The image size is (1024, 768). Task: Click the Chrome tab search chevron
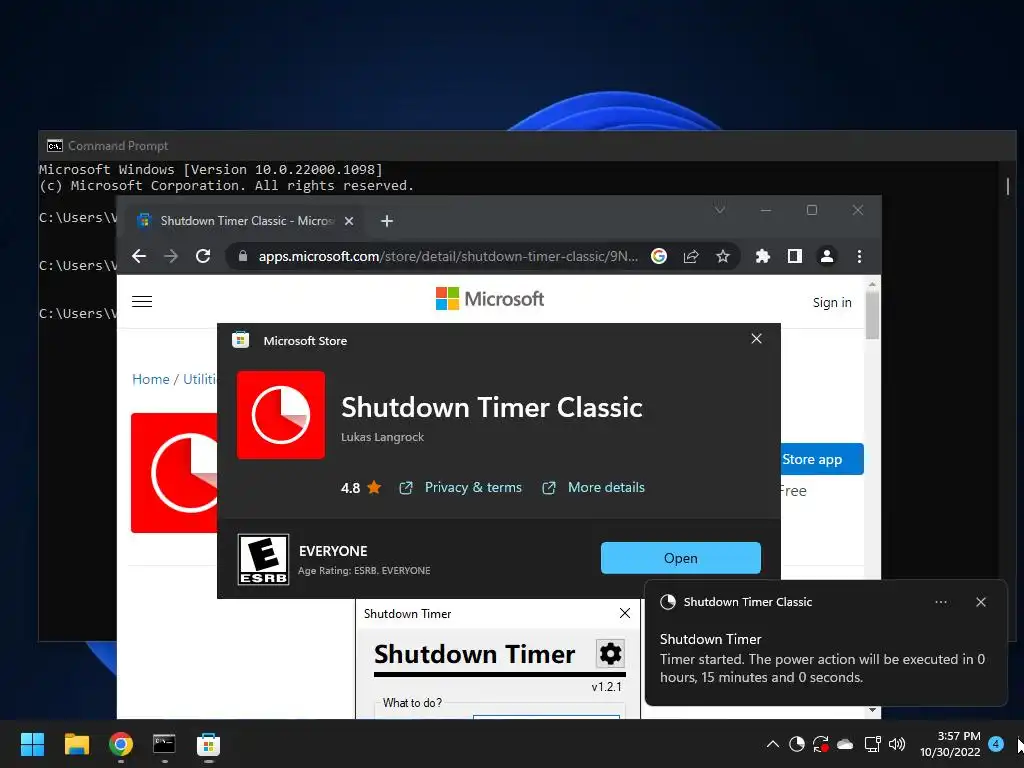[x=720, y=210]
